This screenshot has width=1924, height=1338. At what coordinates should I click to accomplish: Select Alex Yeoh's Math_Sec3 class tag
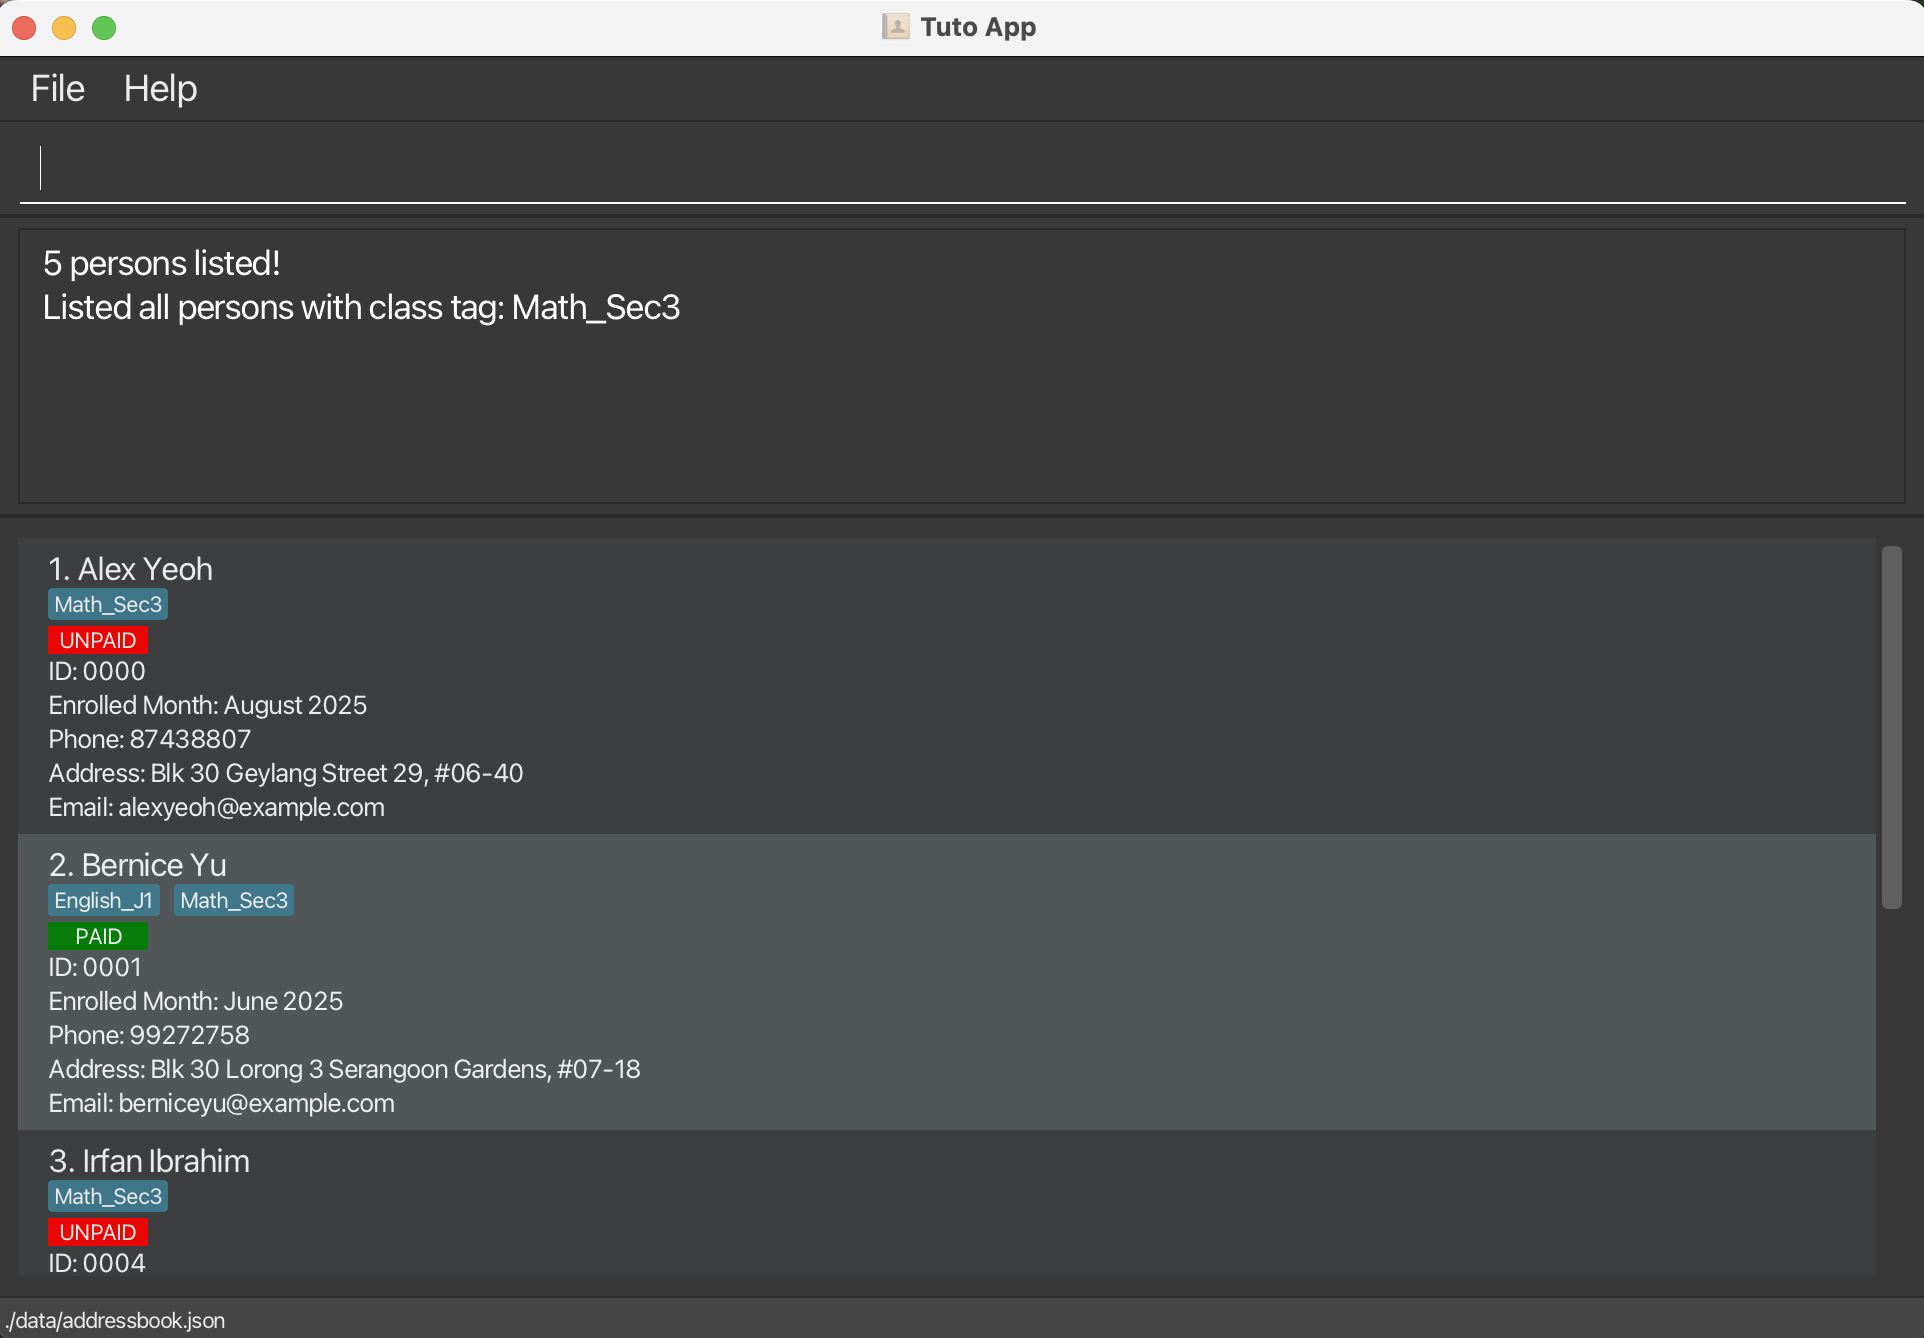pos(108,605)
